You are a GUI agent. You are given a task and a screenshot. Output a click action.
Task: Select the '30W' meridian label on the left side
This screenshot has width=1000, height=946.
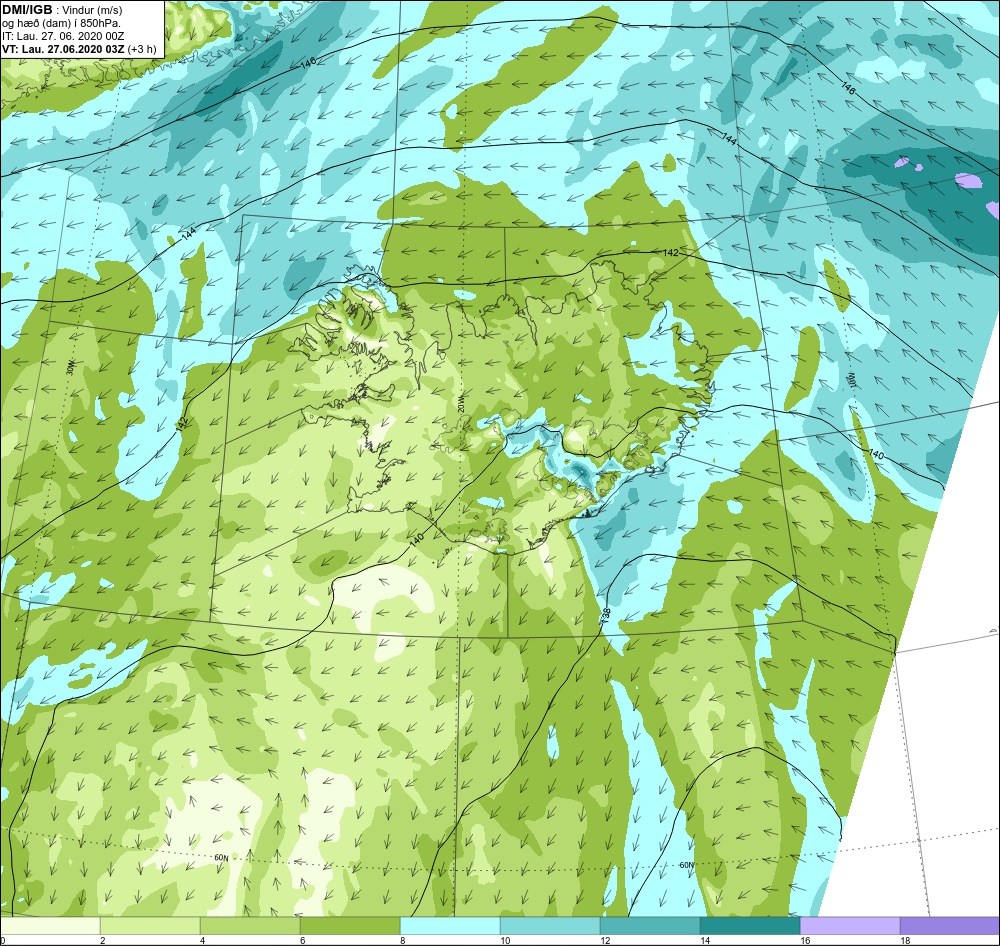[x=70, y=366]
